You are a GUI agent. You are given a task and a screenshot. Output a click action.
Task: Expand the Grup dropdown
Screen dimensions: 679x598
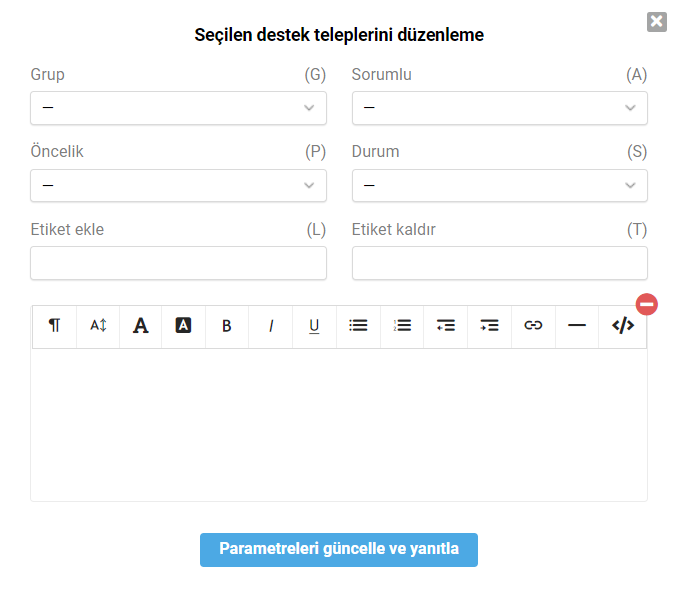point(178,108)
